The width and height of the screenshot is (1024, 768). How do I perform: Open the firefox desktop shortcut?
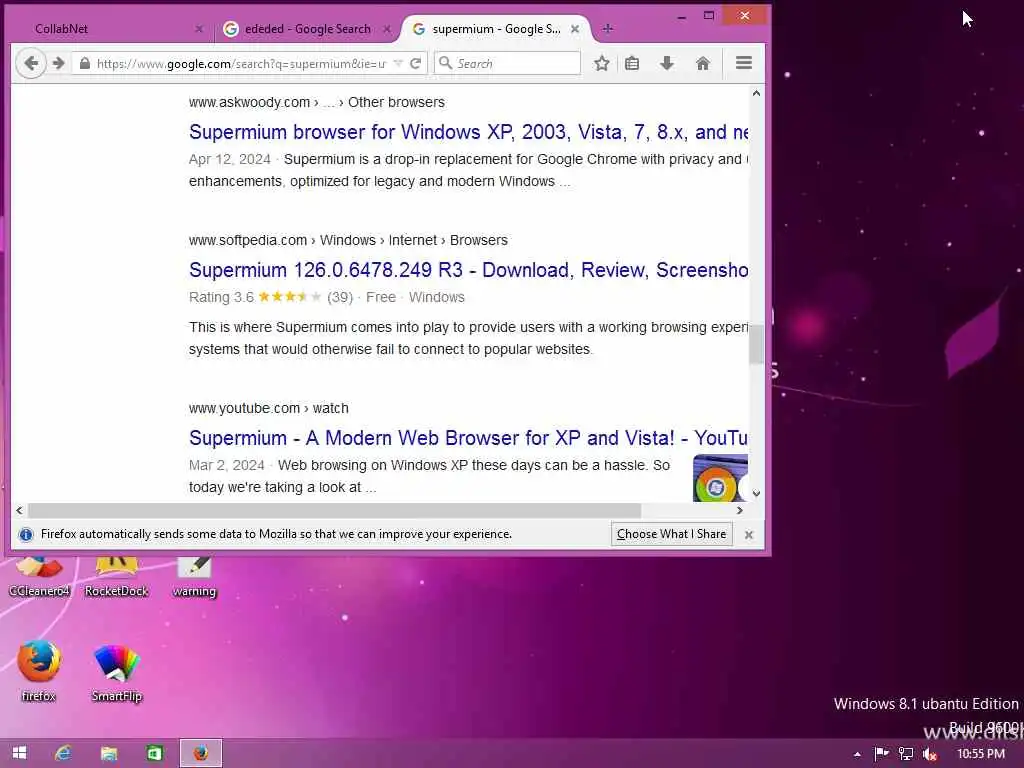(39, 671)
